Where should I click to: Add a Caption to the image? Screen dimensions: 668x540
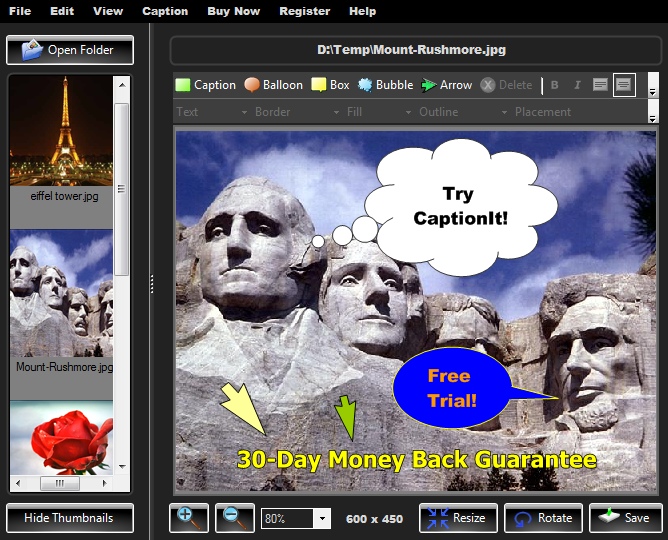pos(205,85)
